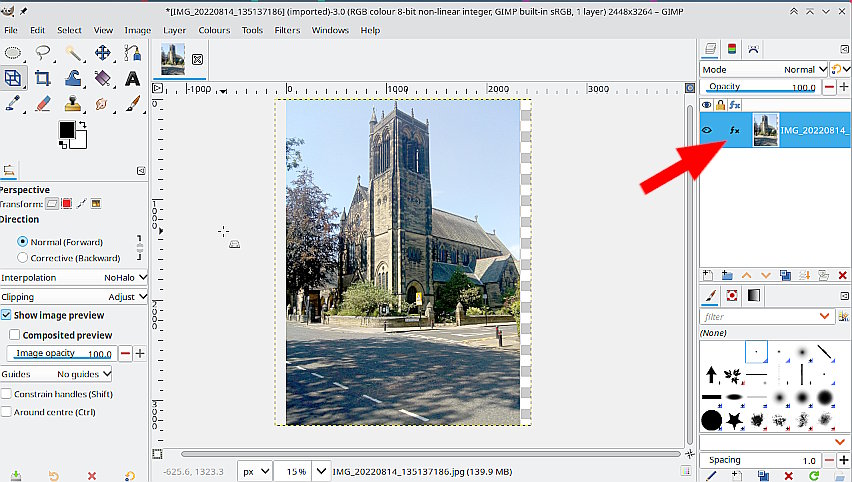The height and width of the screenshot is (482, 852).
Task: Select the Text tool
Action: [x=132, y=78]
